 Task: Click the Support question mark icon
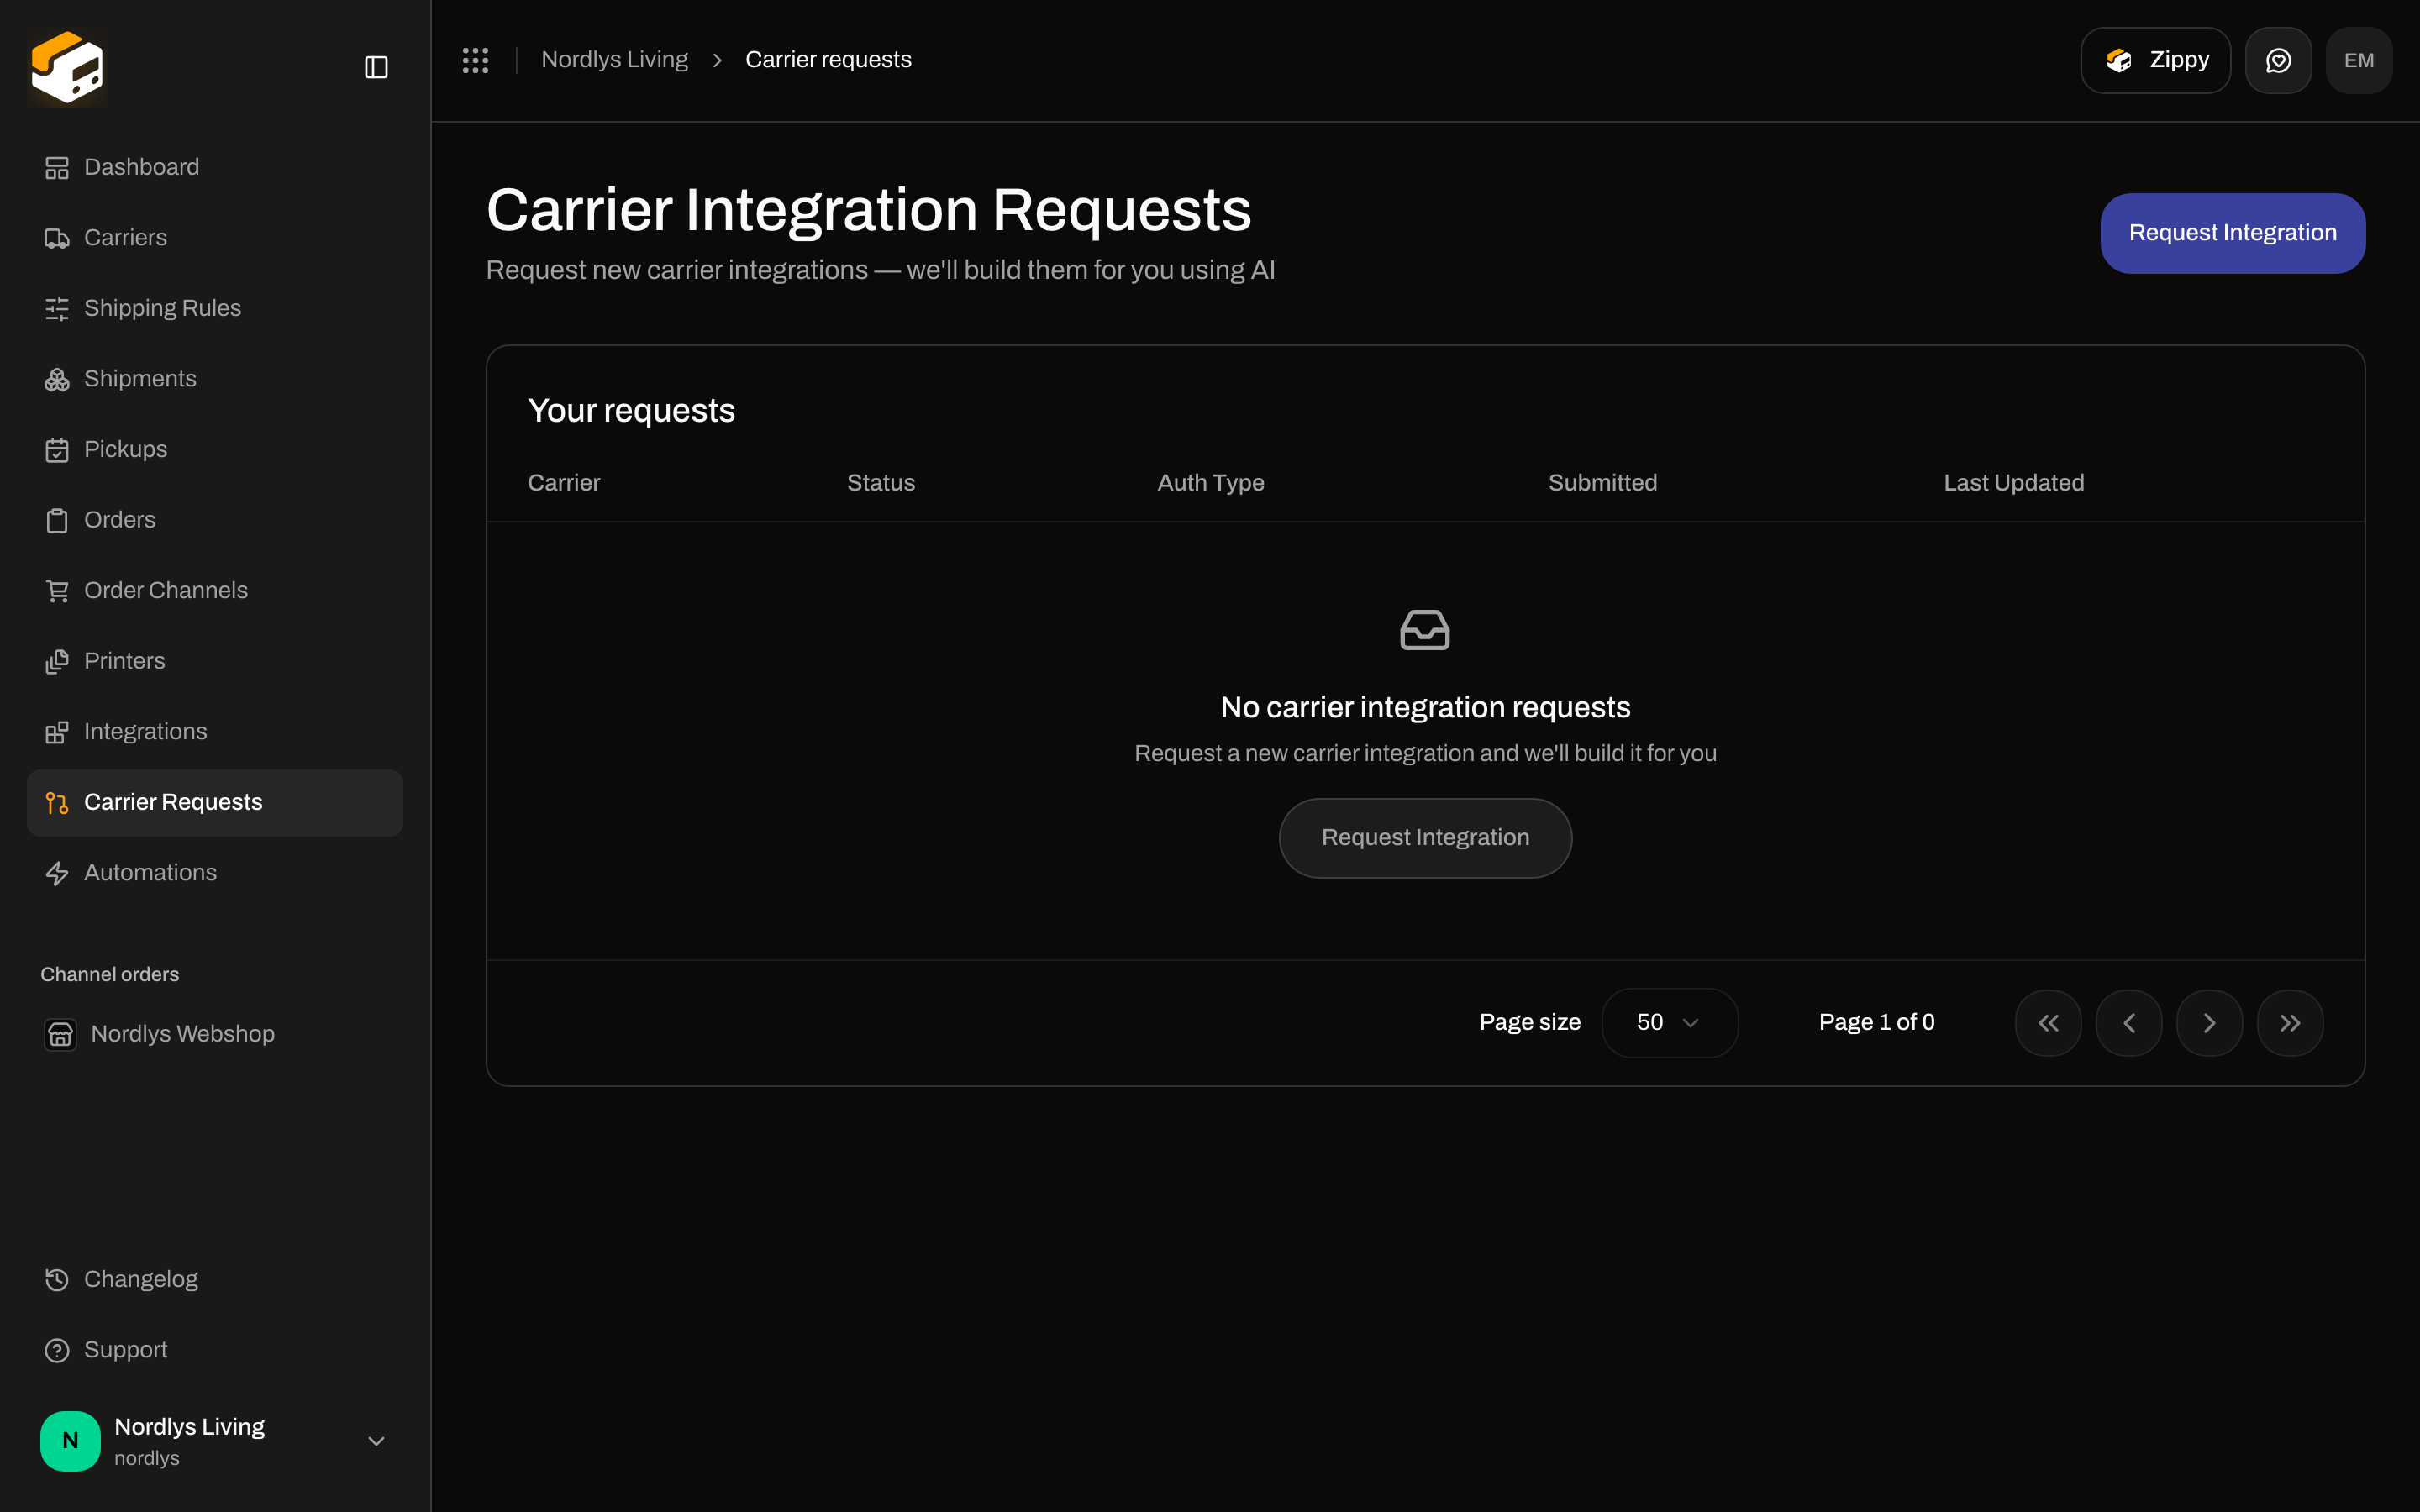(x=57, y=1350)
